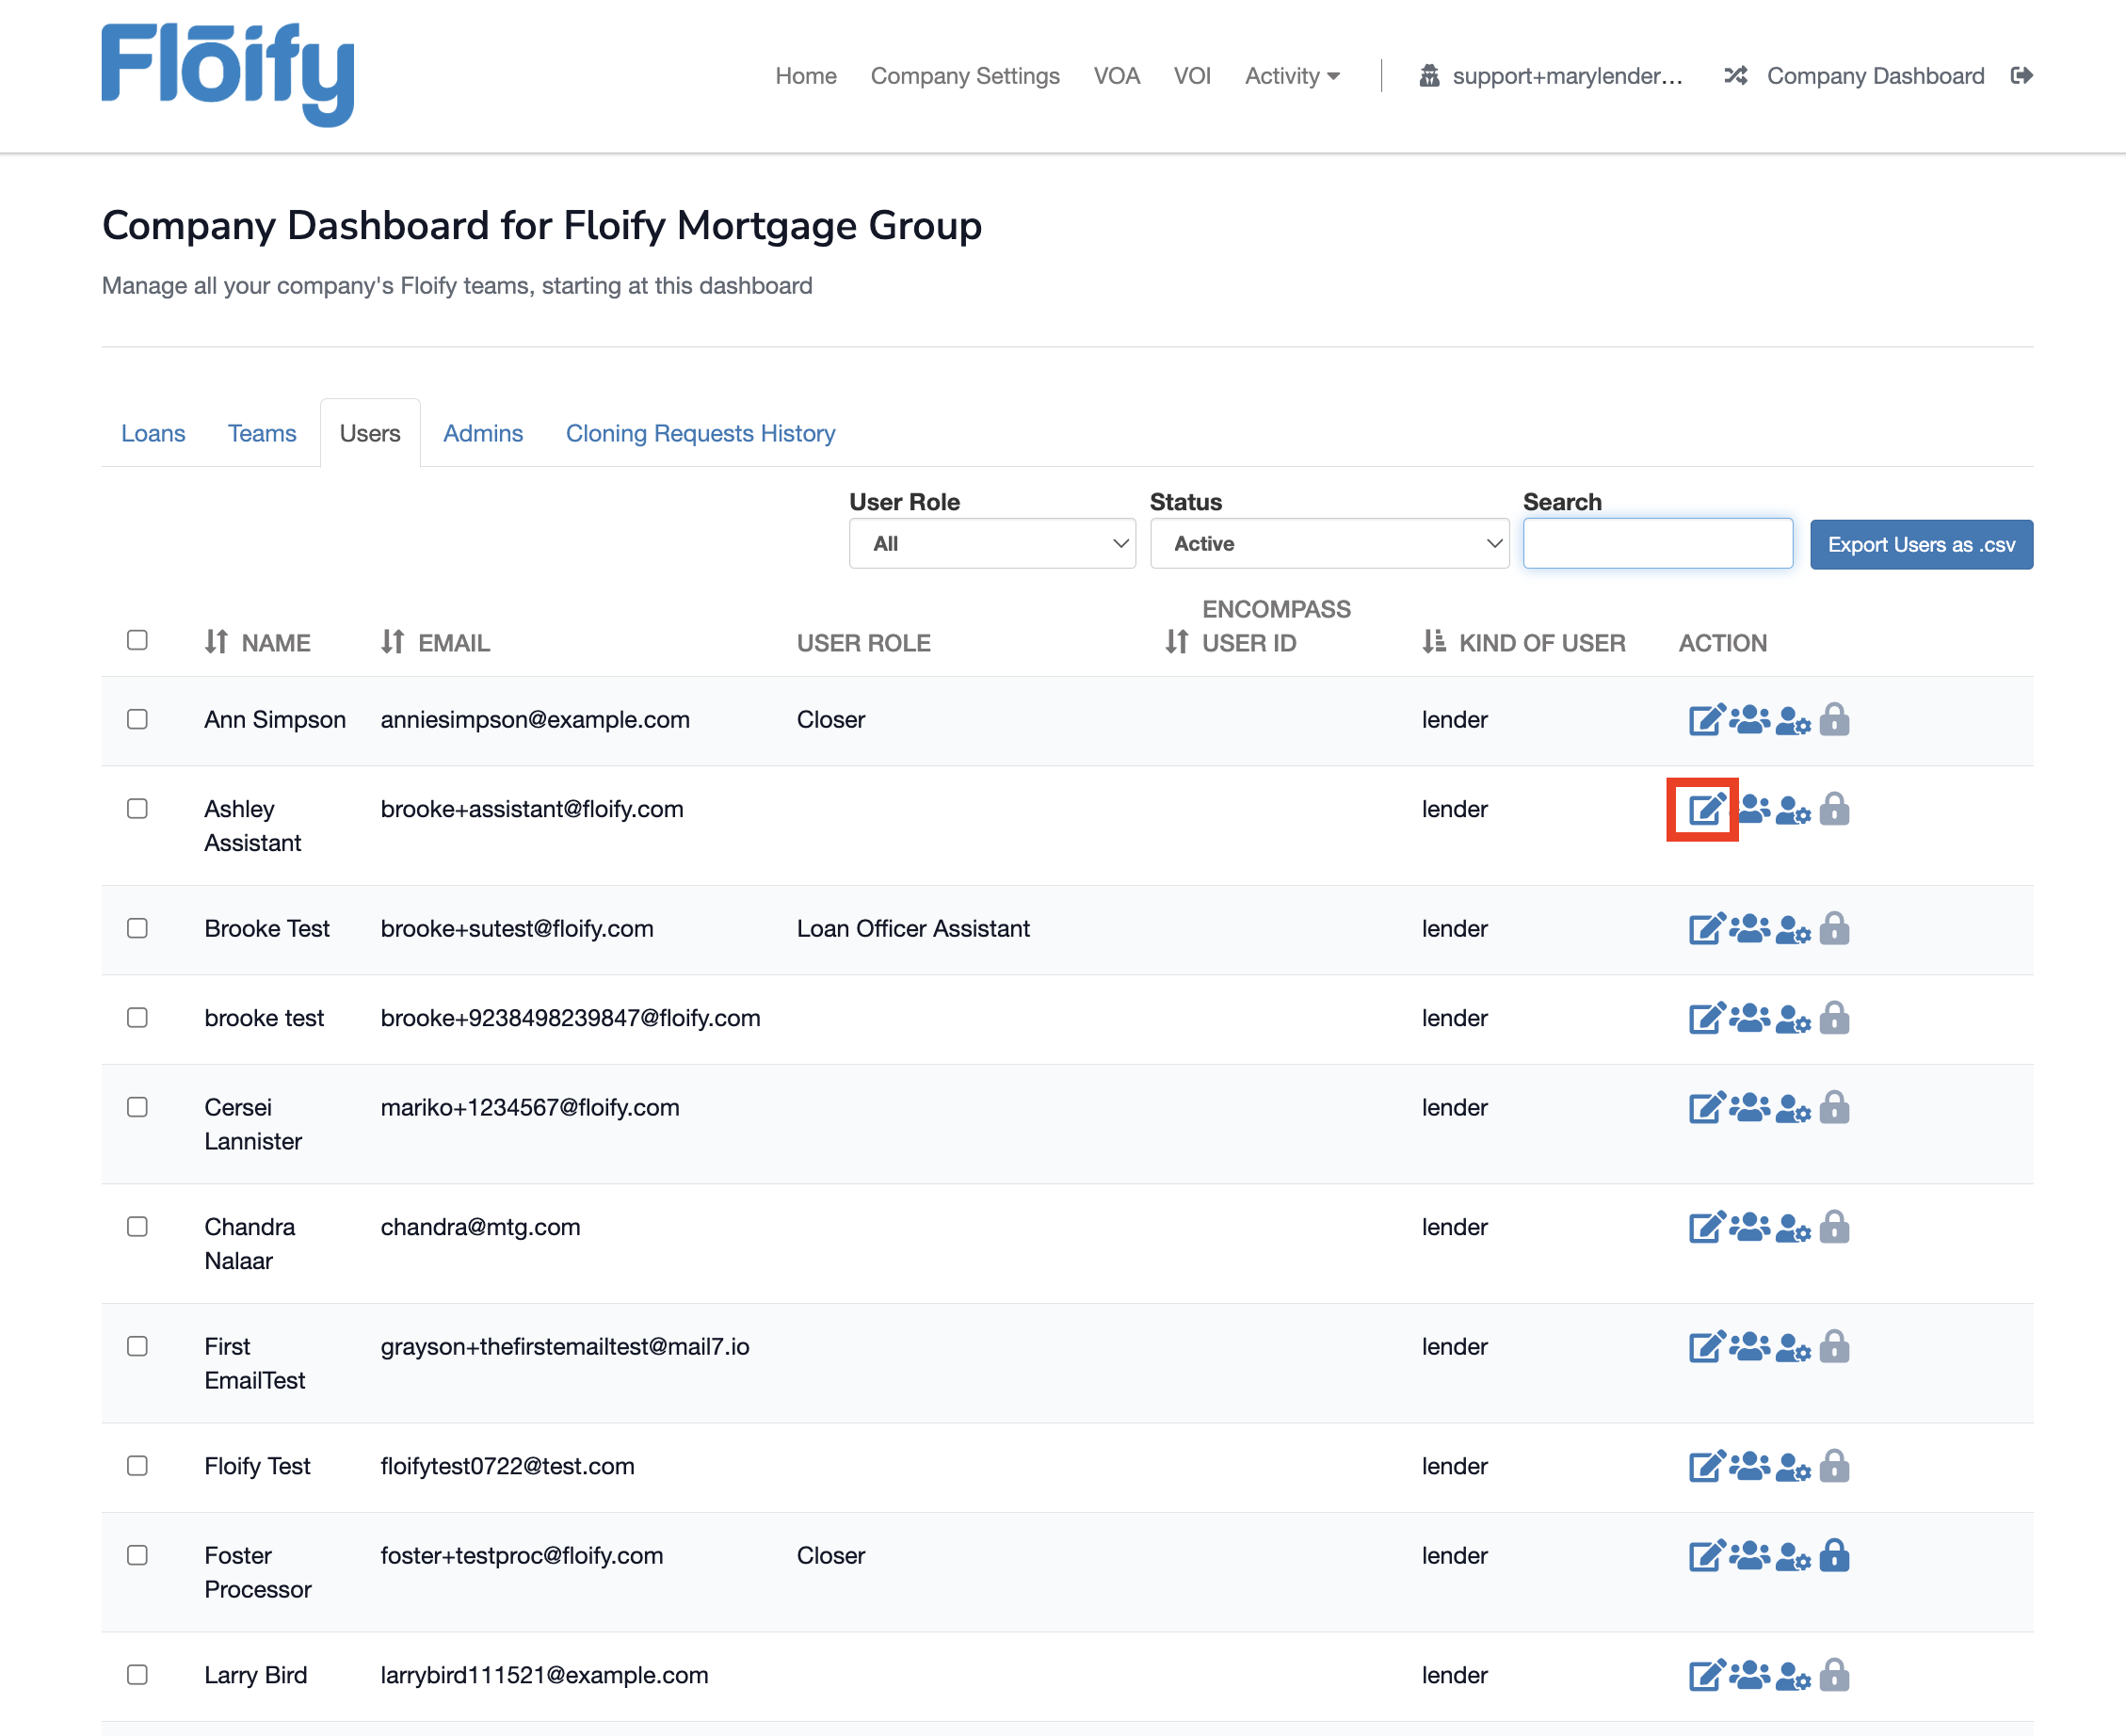Image resolution: width=2126 pixels, height=1736 pixels.
Task: Click teams icon for Cersei Lannister
Action: click(x=1750, y=1108)
